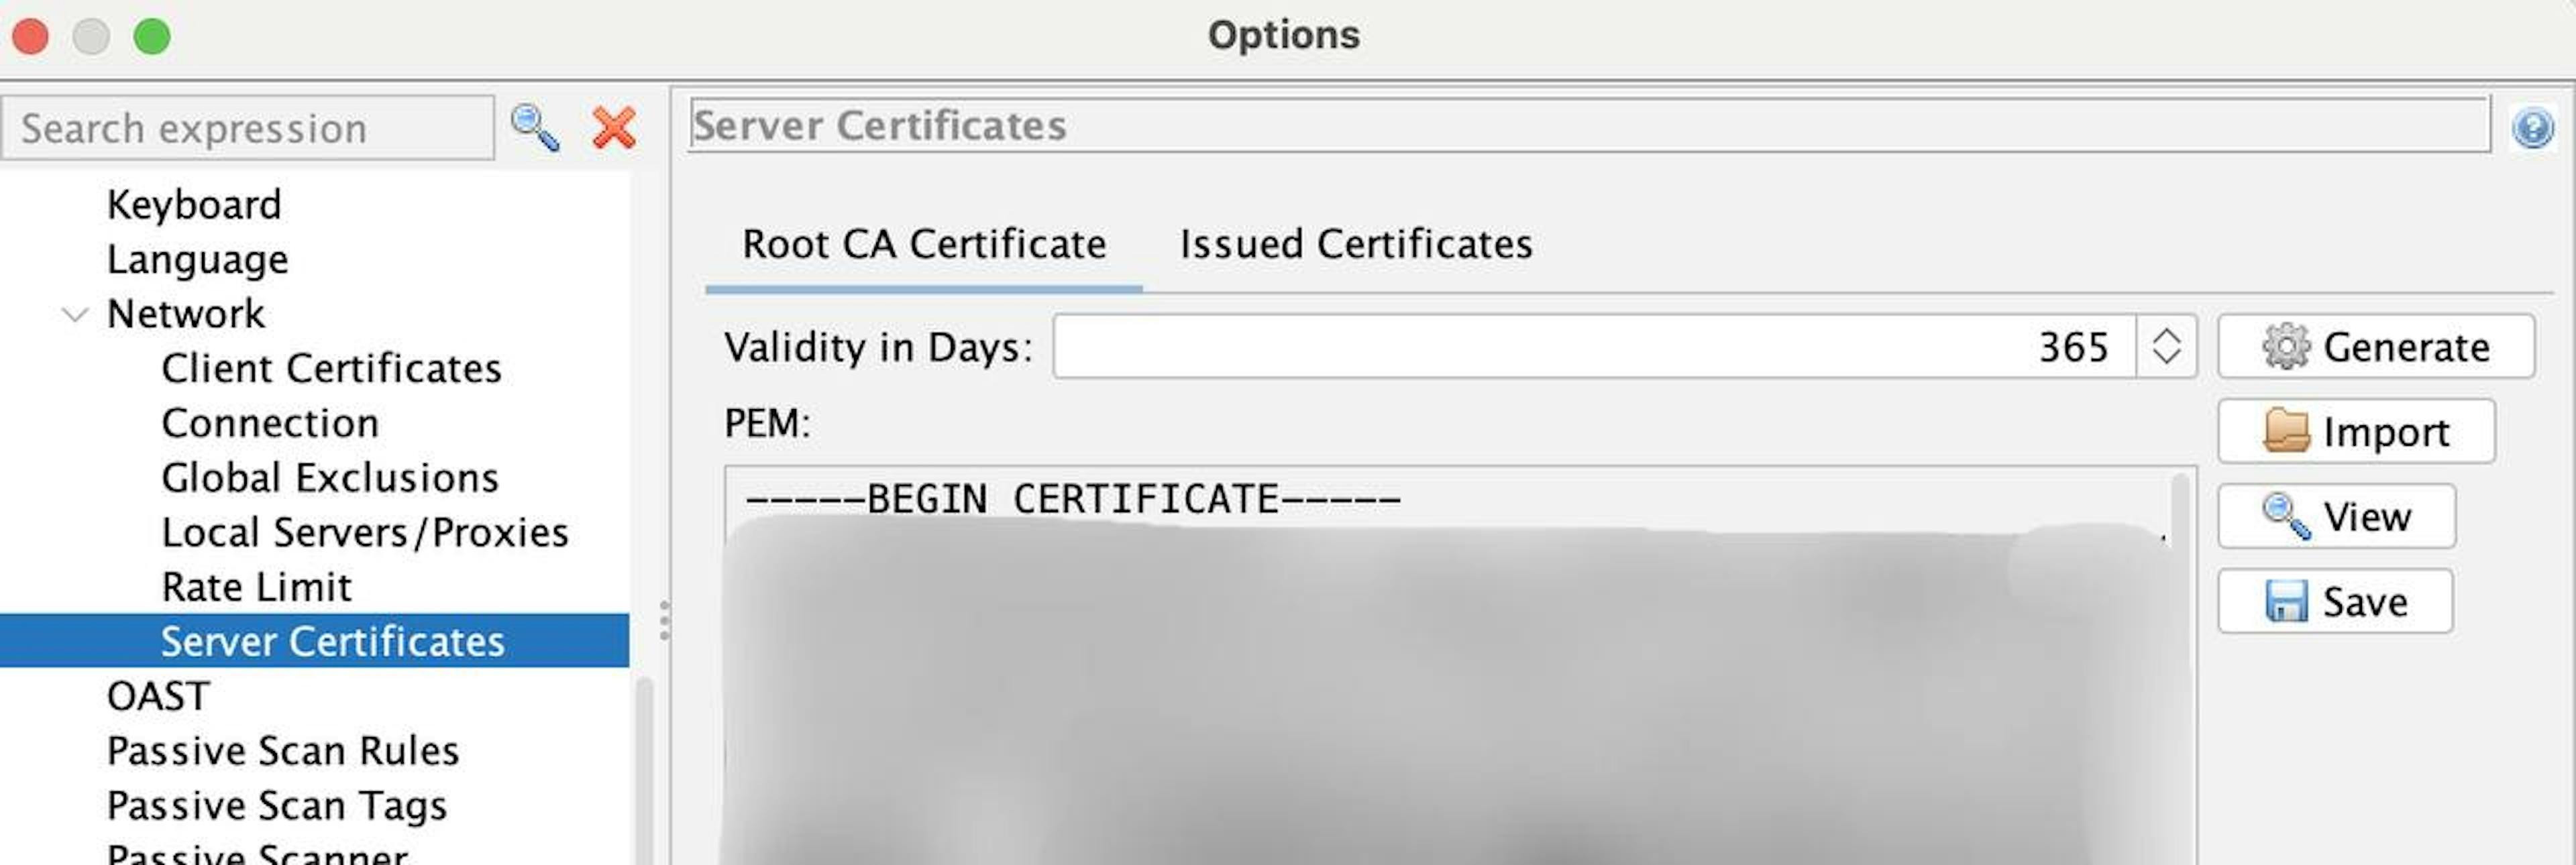Open Passive Scan Rules options
2576x865 pixels.
point(283,751)
